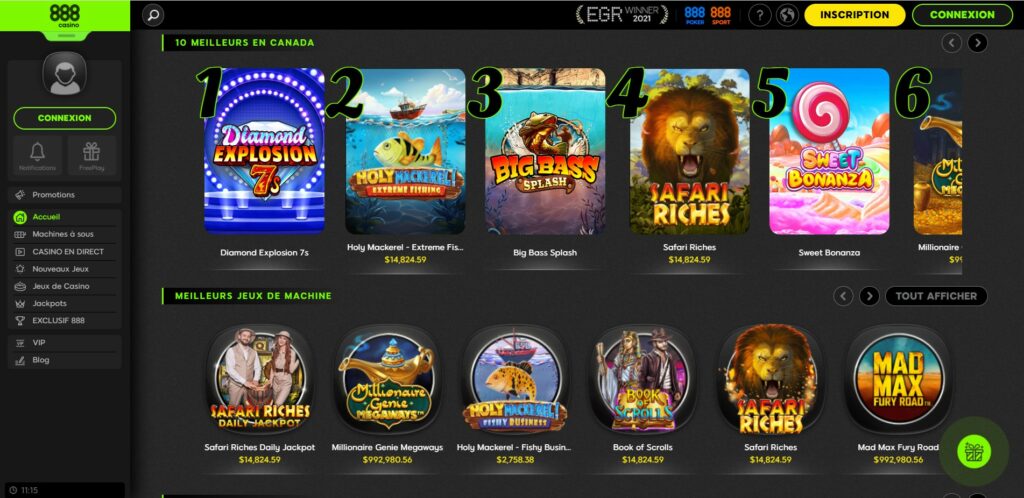The width and height of the screenshot is (1024, 498).
Task: Go to Machines à sous menu
Action: pos(65,234)
